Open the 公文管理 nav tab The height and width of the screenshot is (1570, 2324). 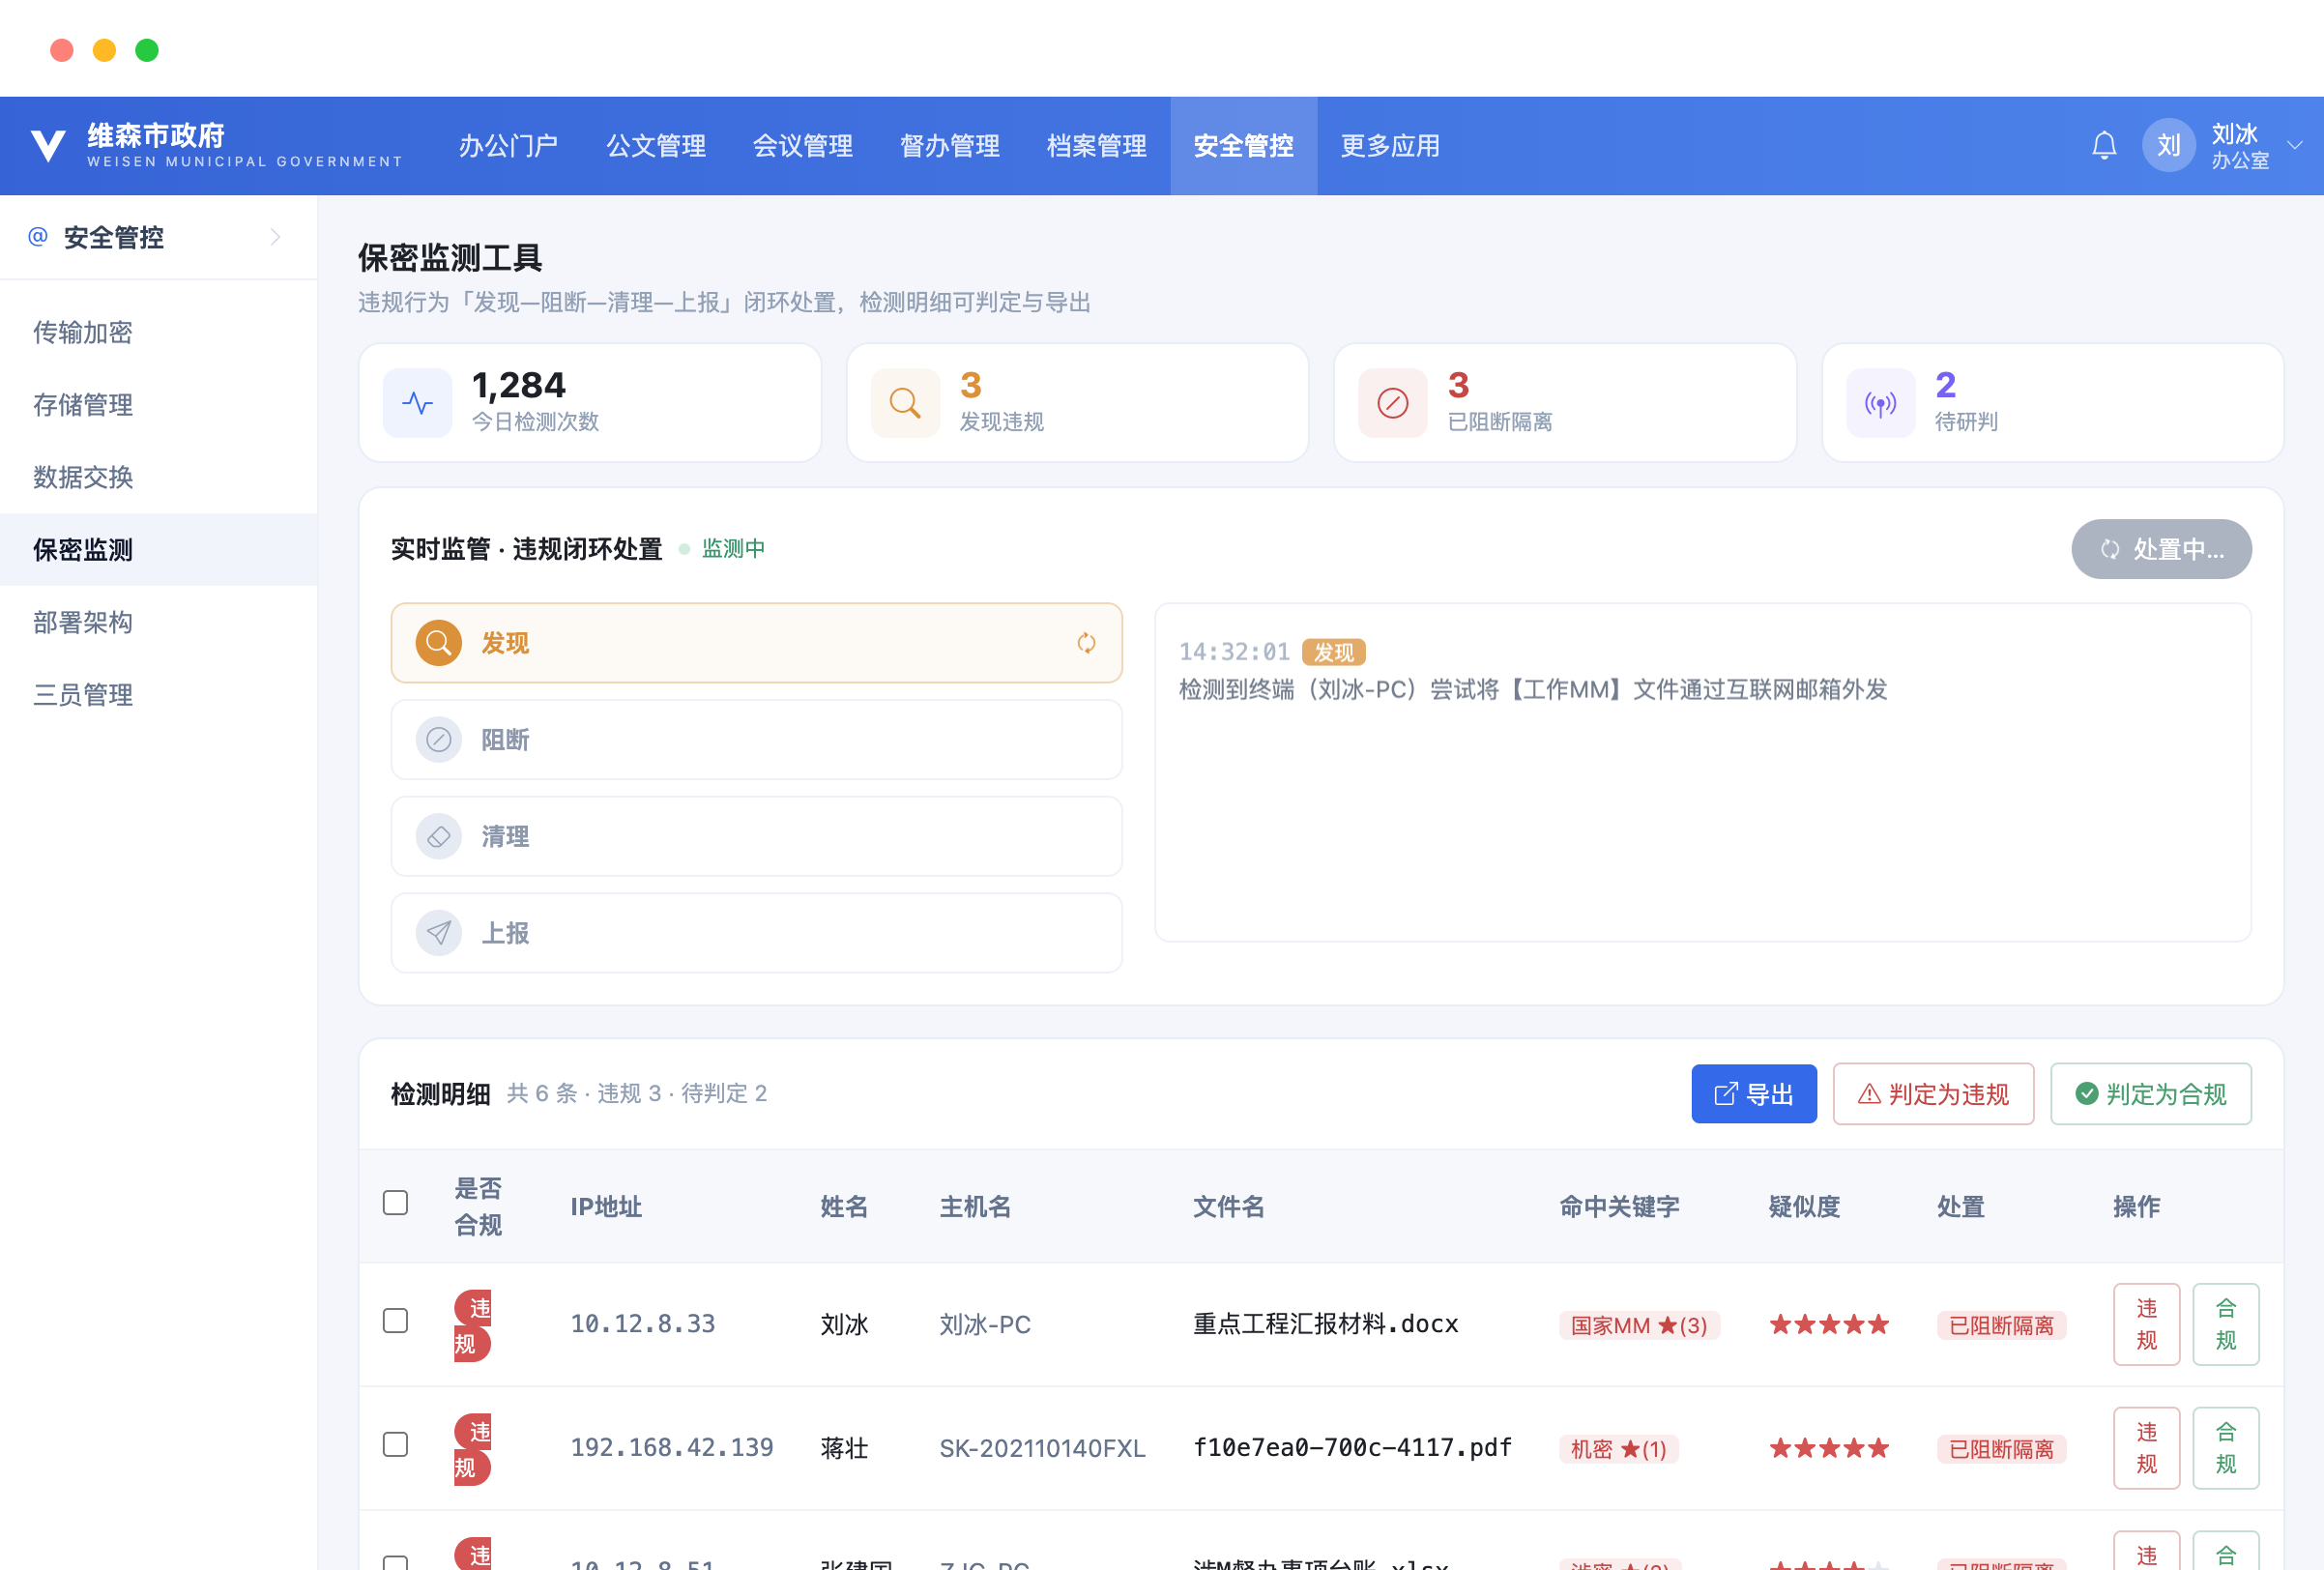(x=656, y=146)
